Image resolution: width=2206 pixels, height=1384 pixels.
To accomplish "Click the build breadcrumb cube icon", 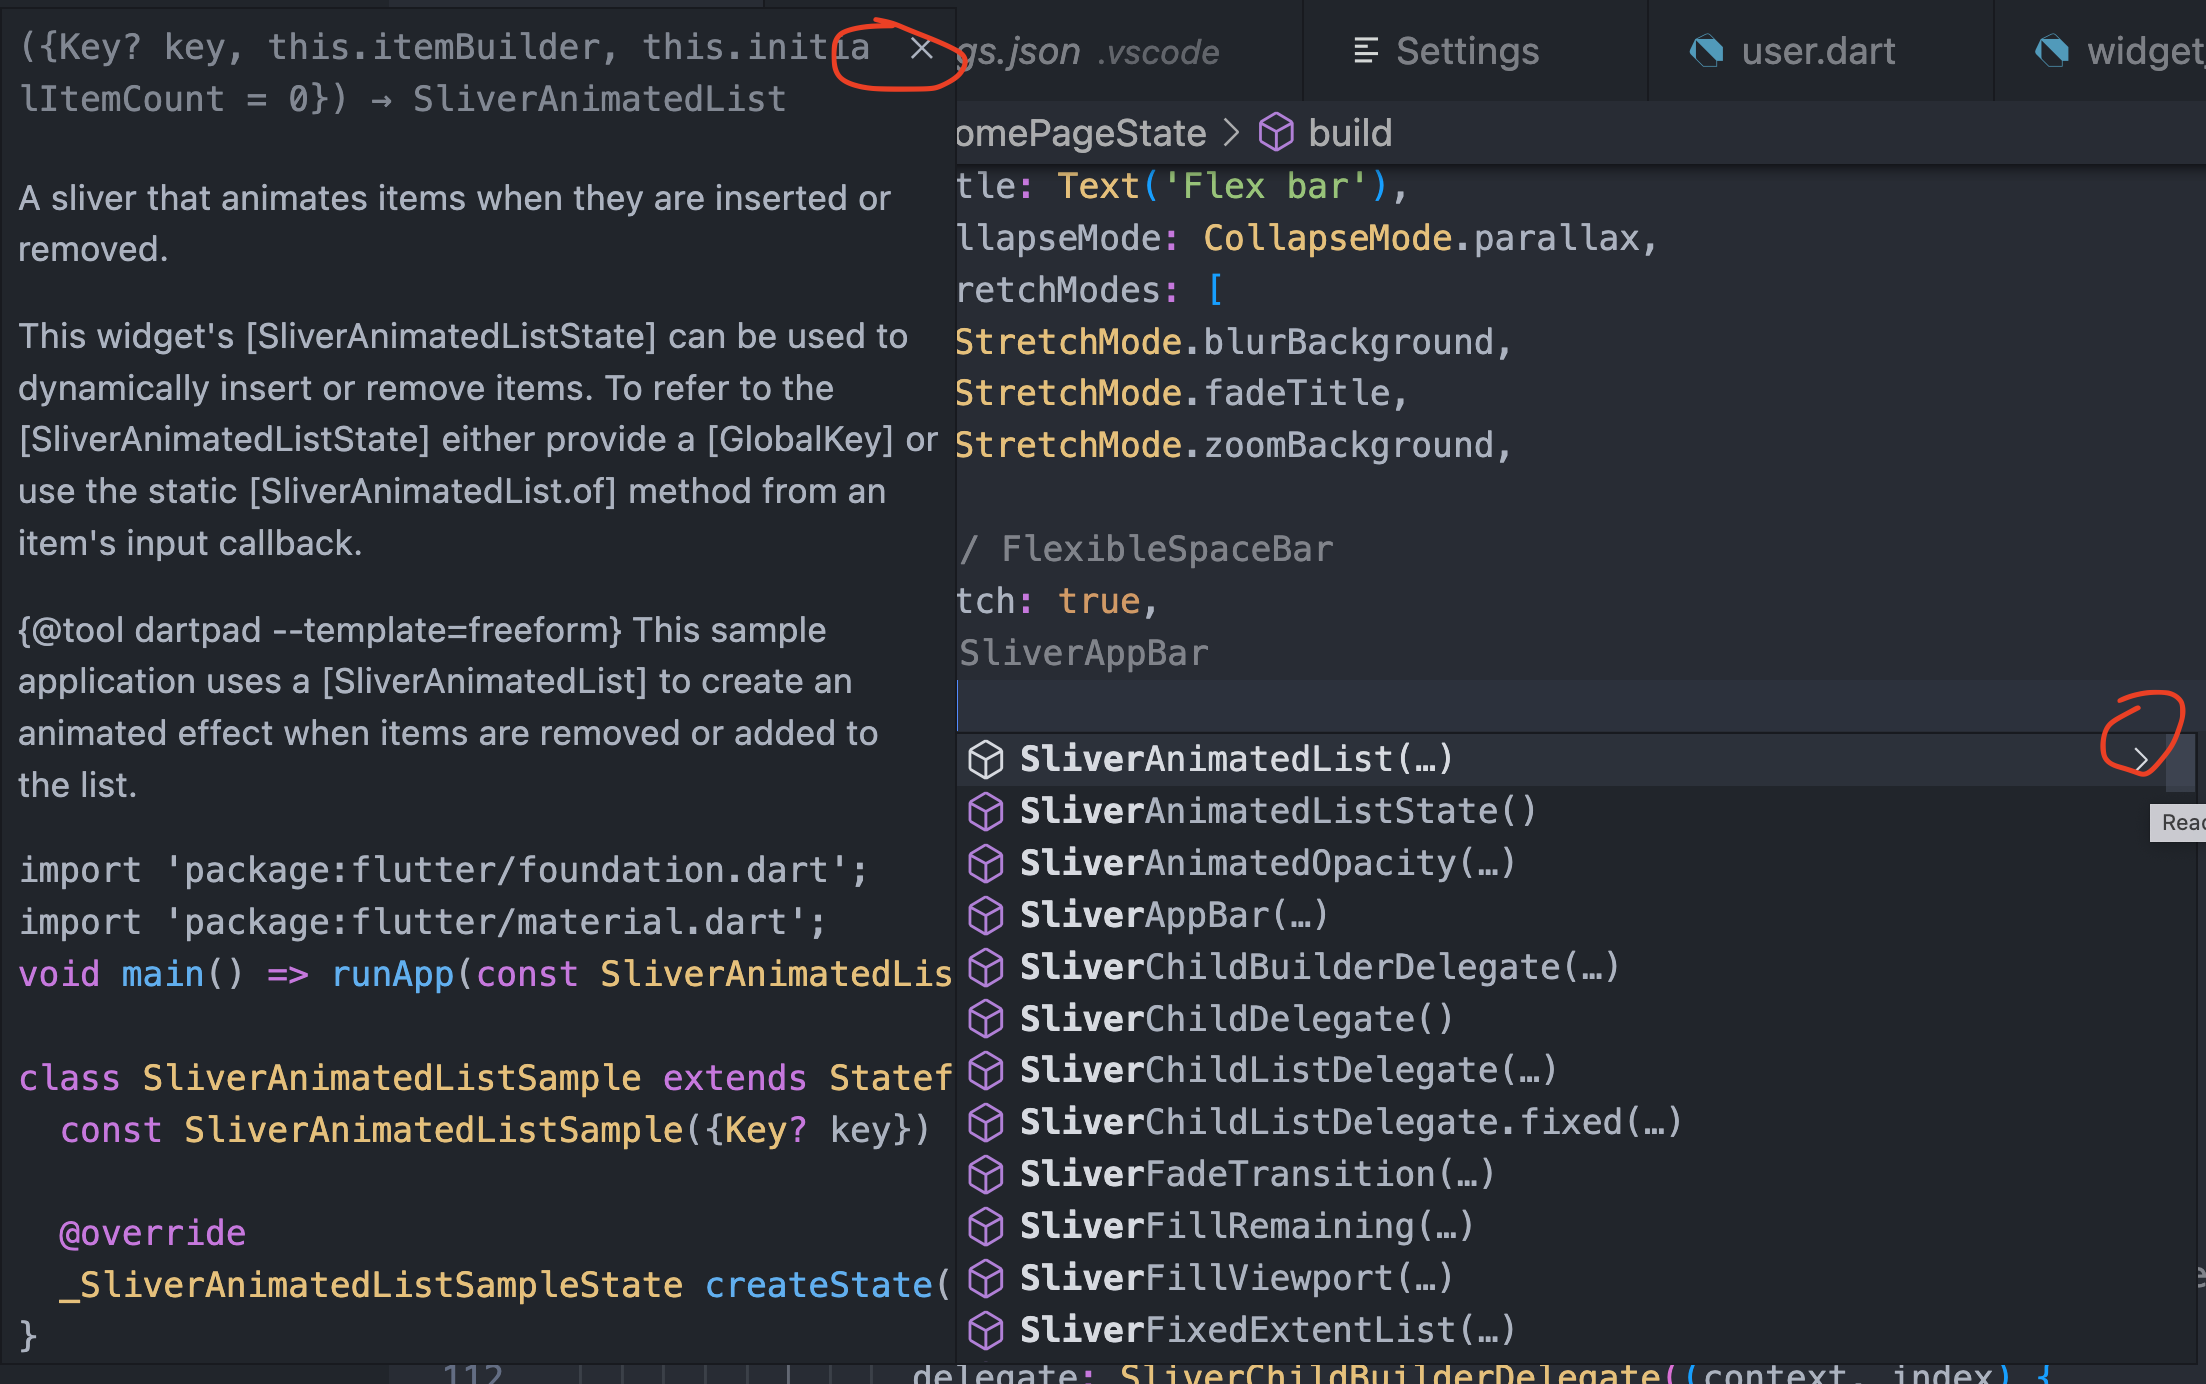I will click(1276, 133).
